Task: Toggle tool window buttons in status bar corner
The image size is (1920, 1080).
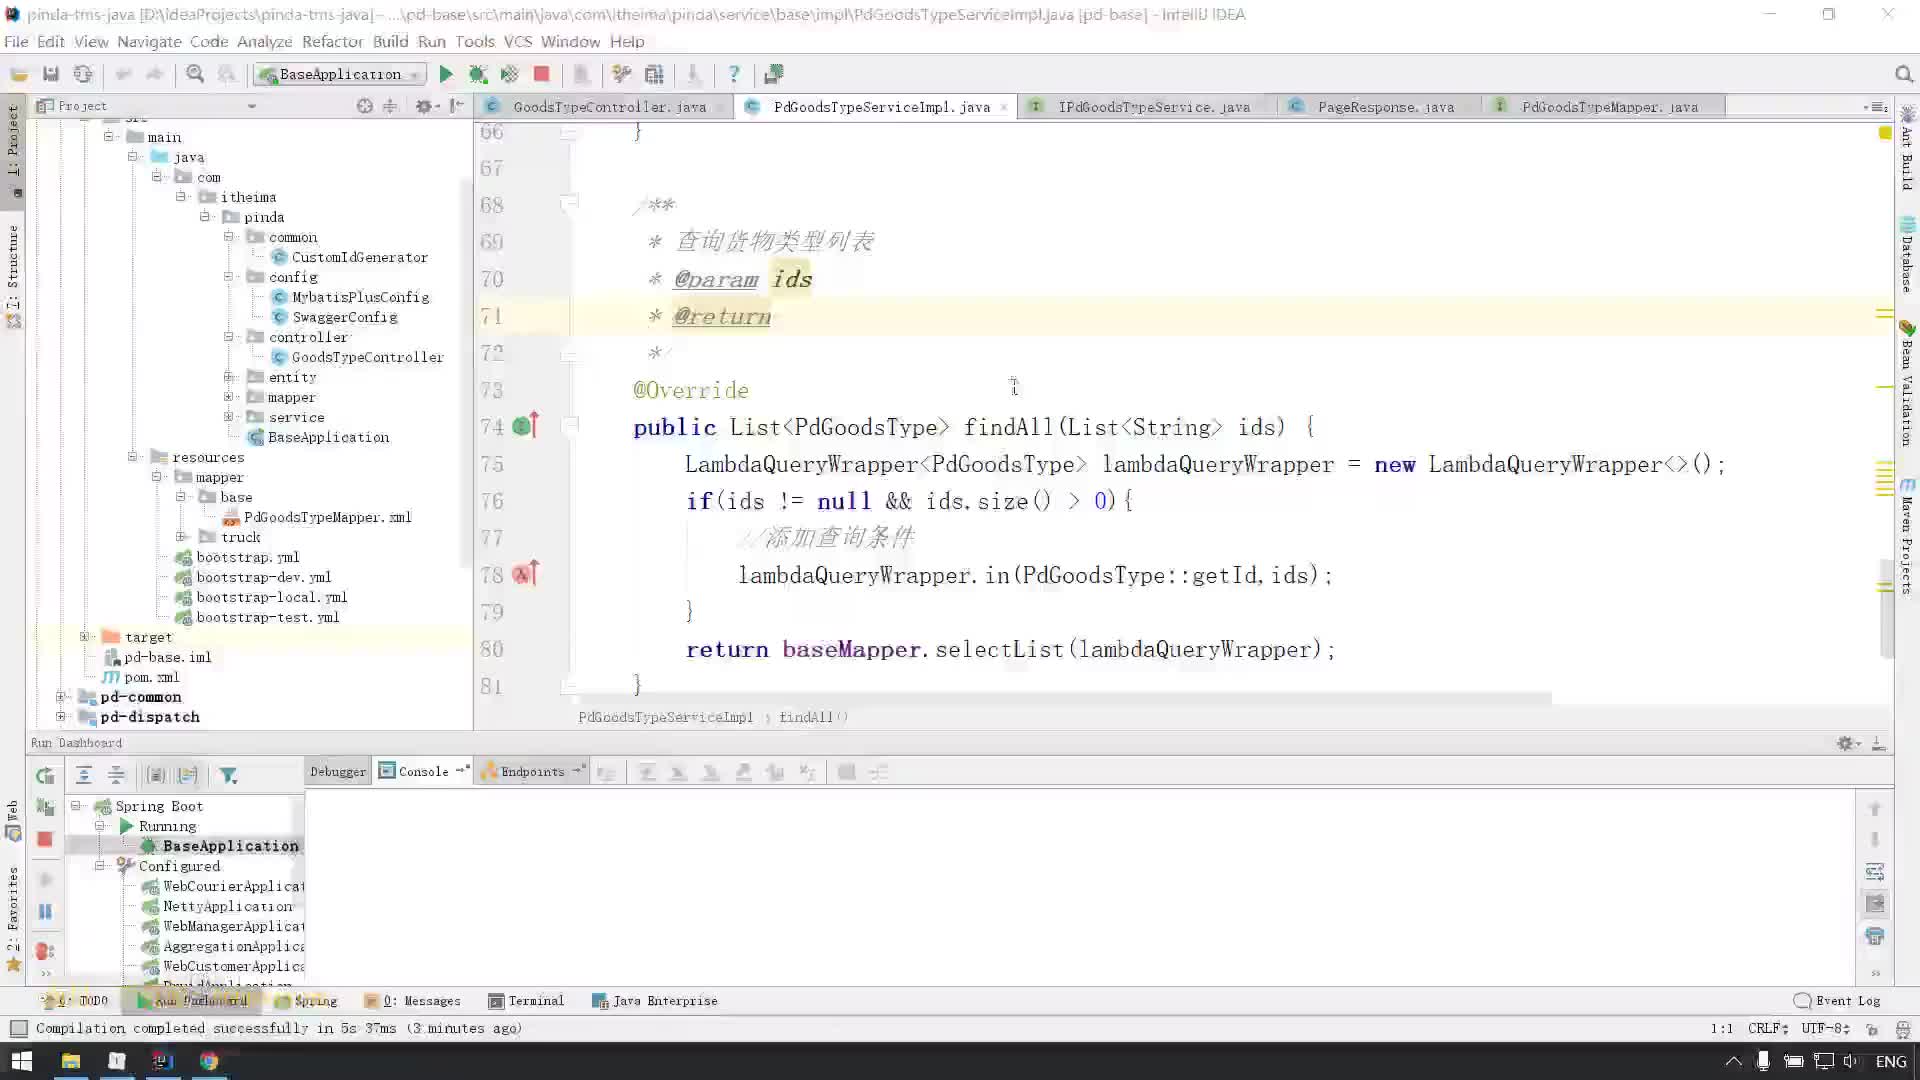Action: pyautogui.click(x=18, y=1028)
